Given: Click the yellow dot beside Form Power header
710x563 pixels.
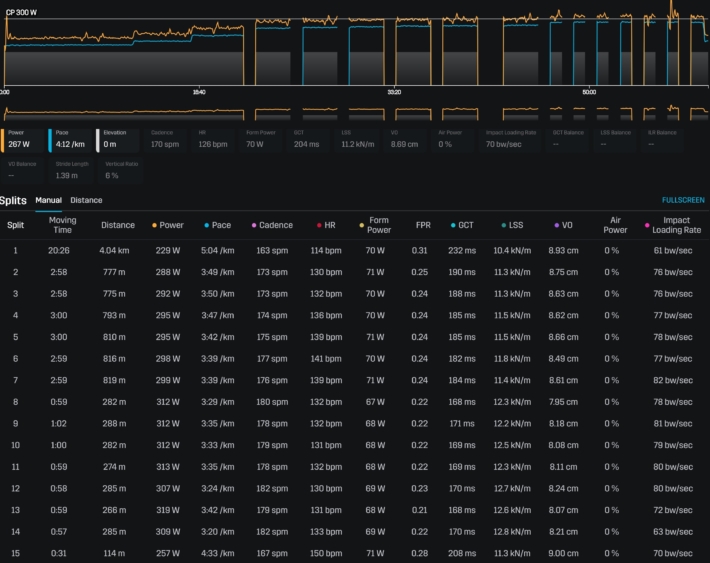Looking at the screenshot, I should 360,225.
